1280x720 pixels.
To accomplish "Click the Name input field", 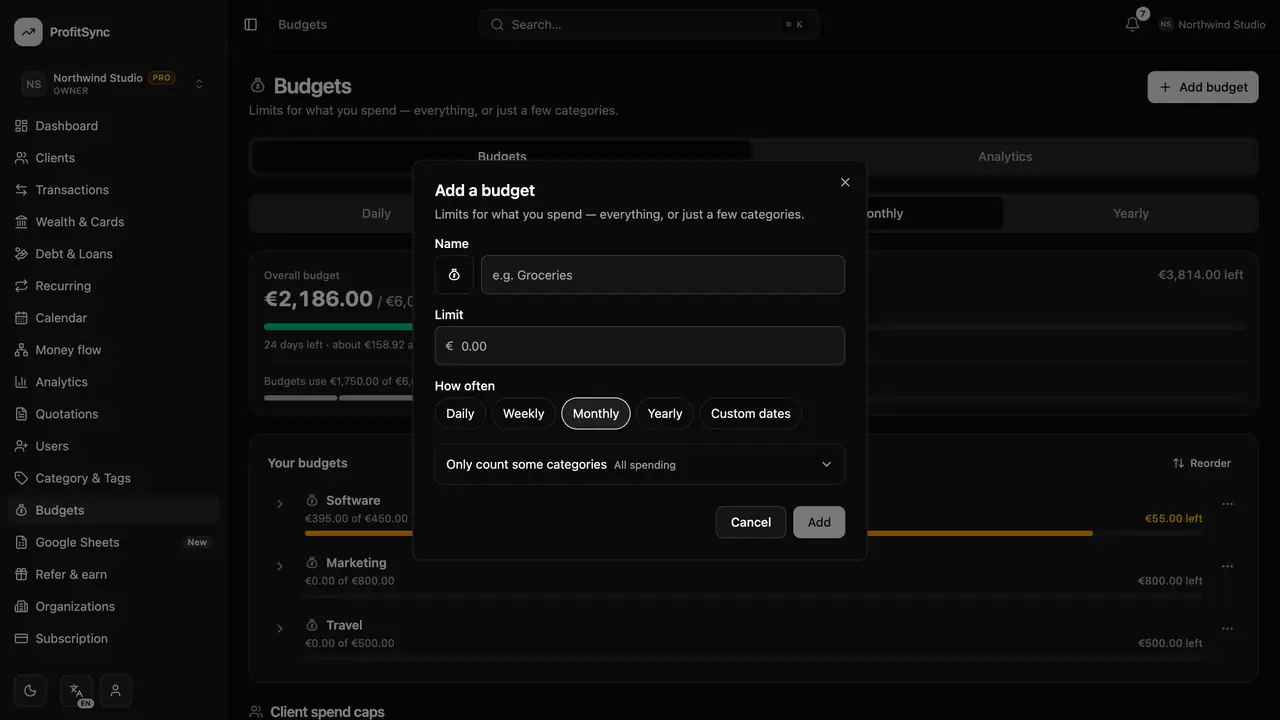I will (x=663, y=275).
